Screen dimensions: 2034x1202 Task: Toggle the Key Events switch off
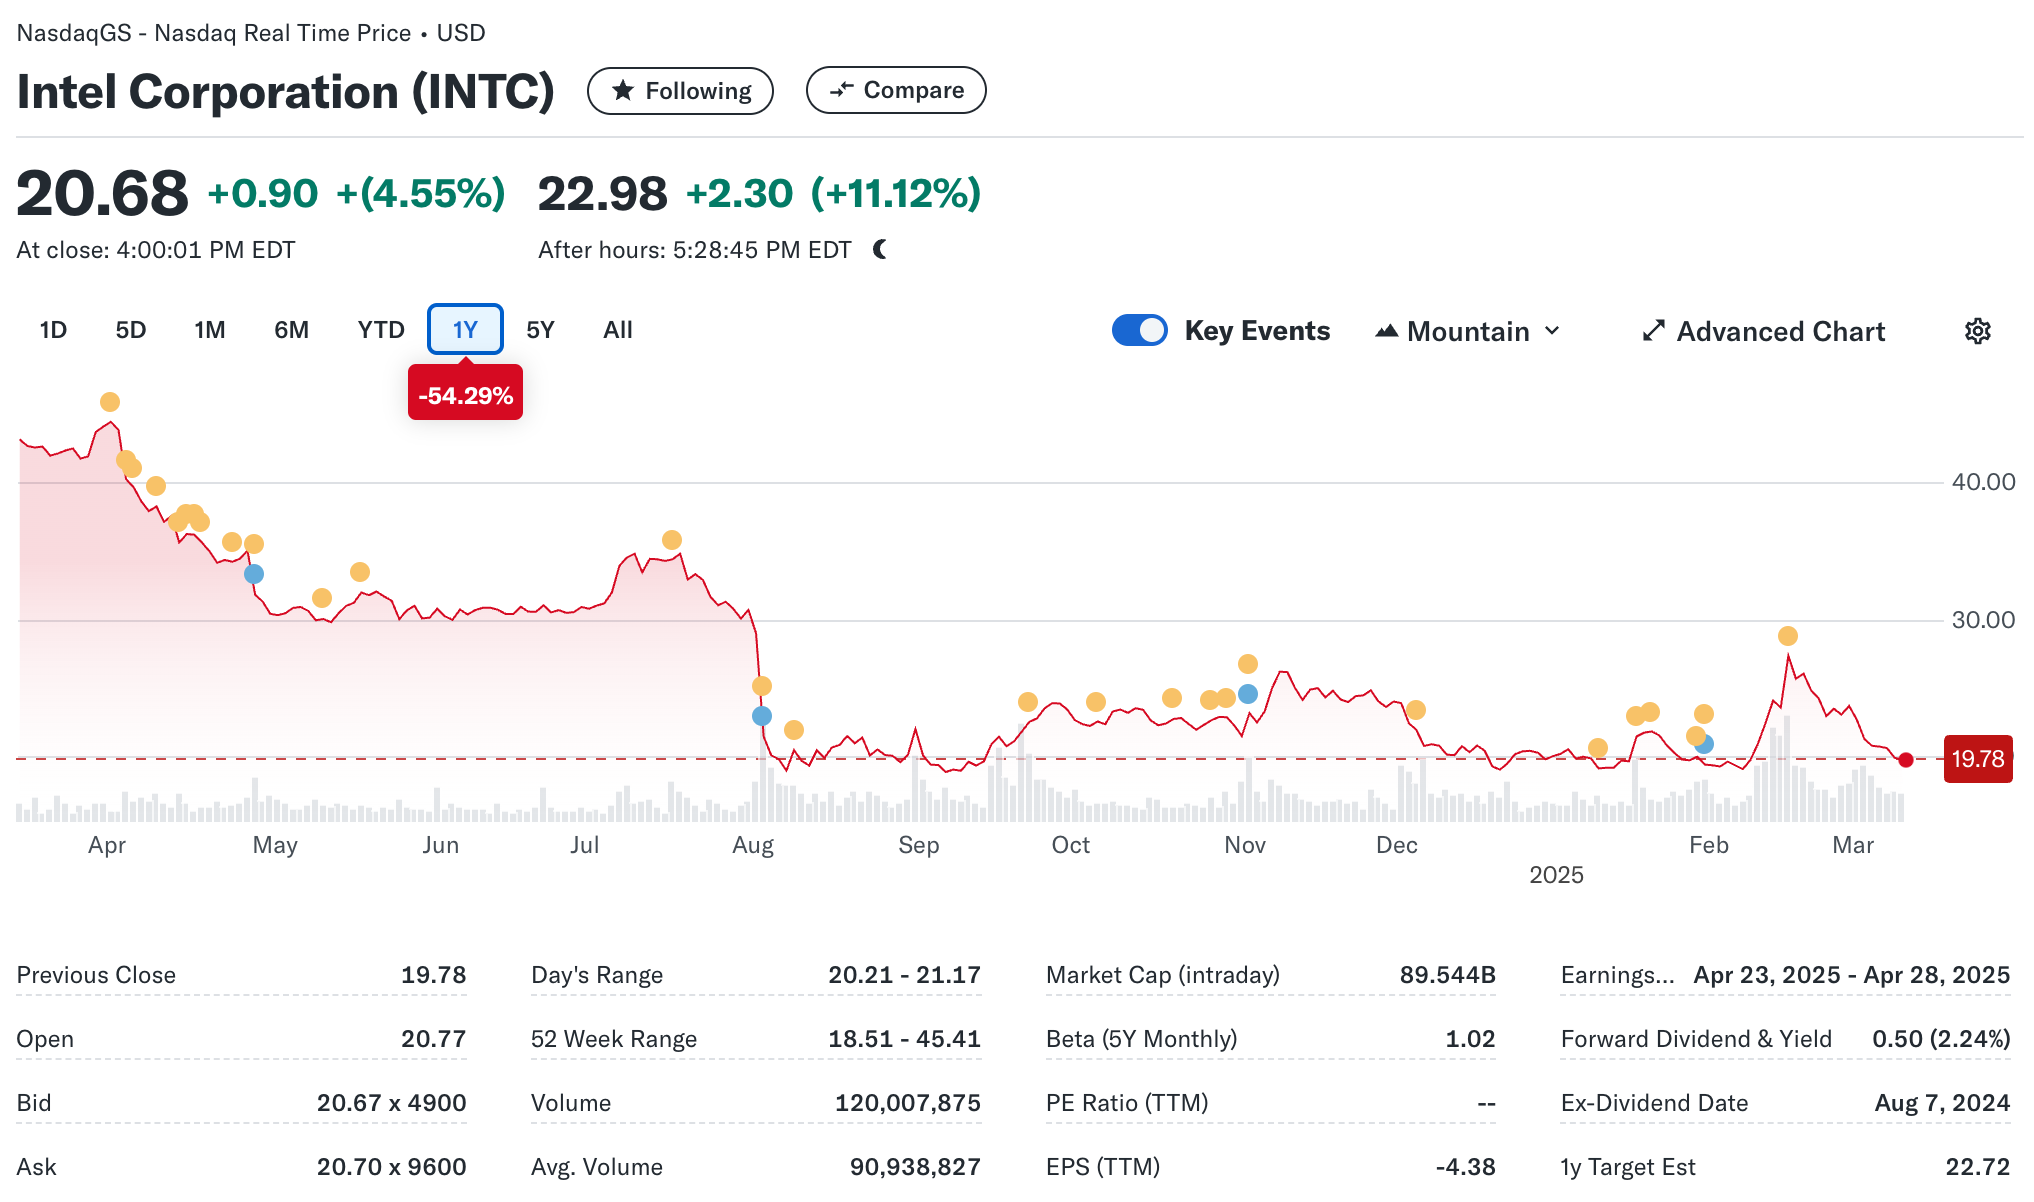(1140, 331)
